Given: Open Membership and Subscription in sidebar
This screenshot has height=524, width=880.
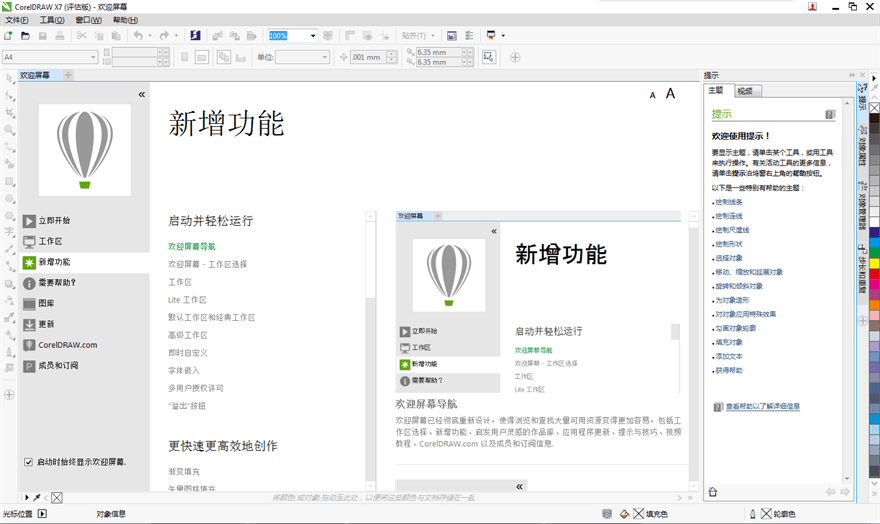Looking at the screenshot, I should [50, 366].
